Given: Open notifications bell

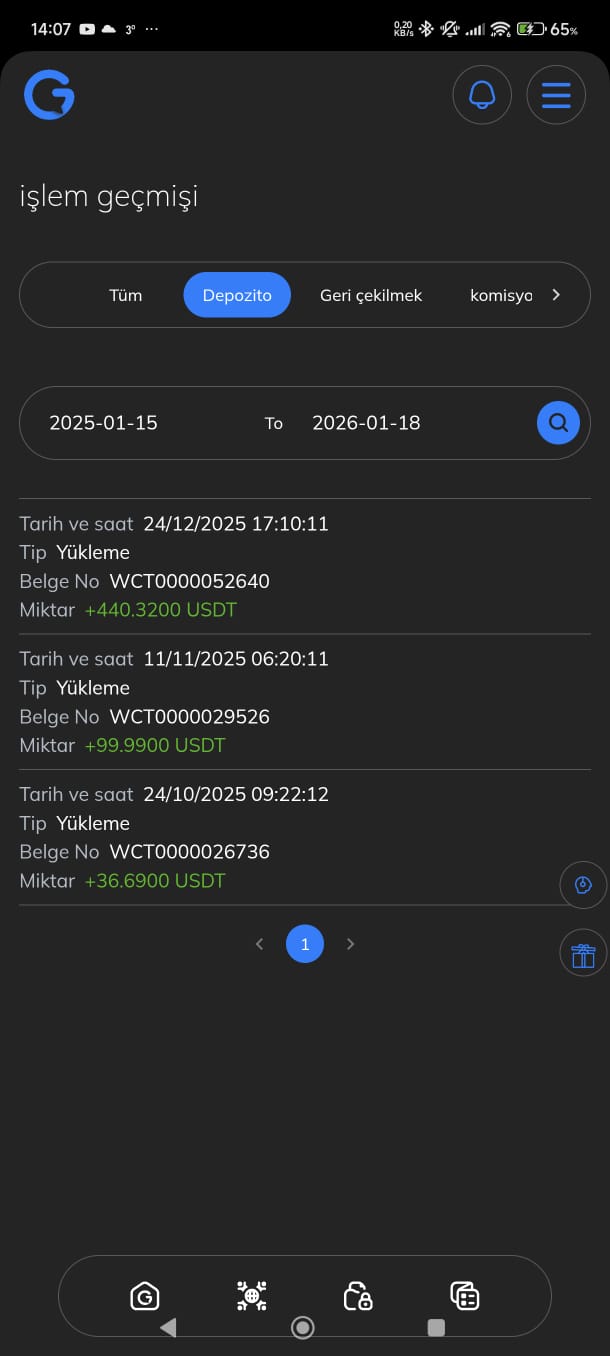Looking at the screenshot, I should tap(482, 95).
